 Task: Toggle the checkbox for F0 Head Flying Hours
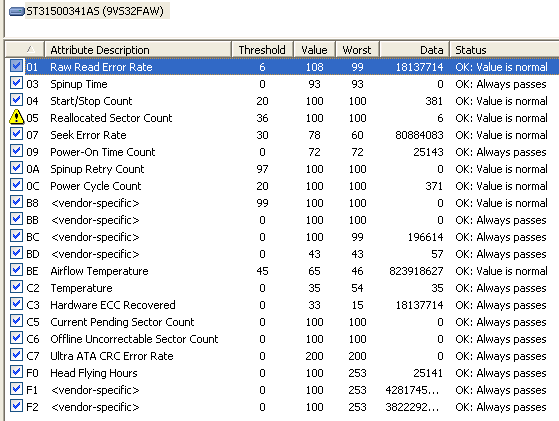pos(16,371)
